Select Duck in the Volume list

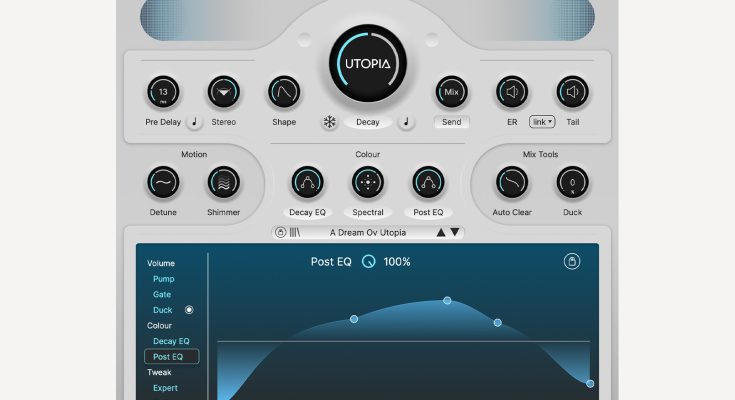pyautogui.click(x=163, y=310)
